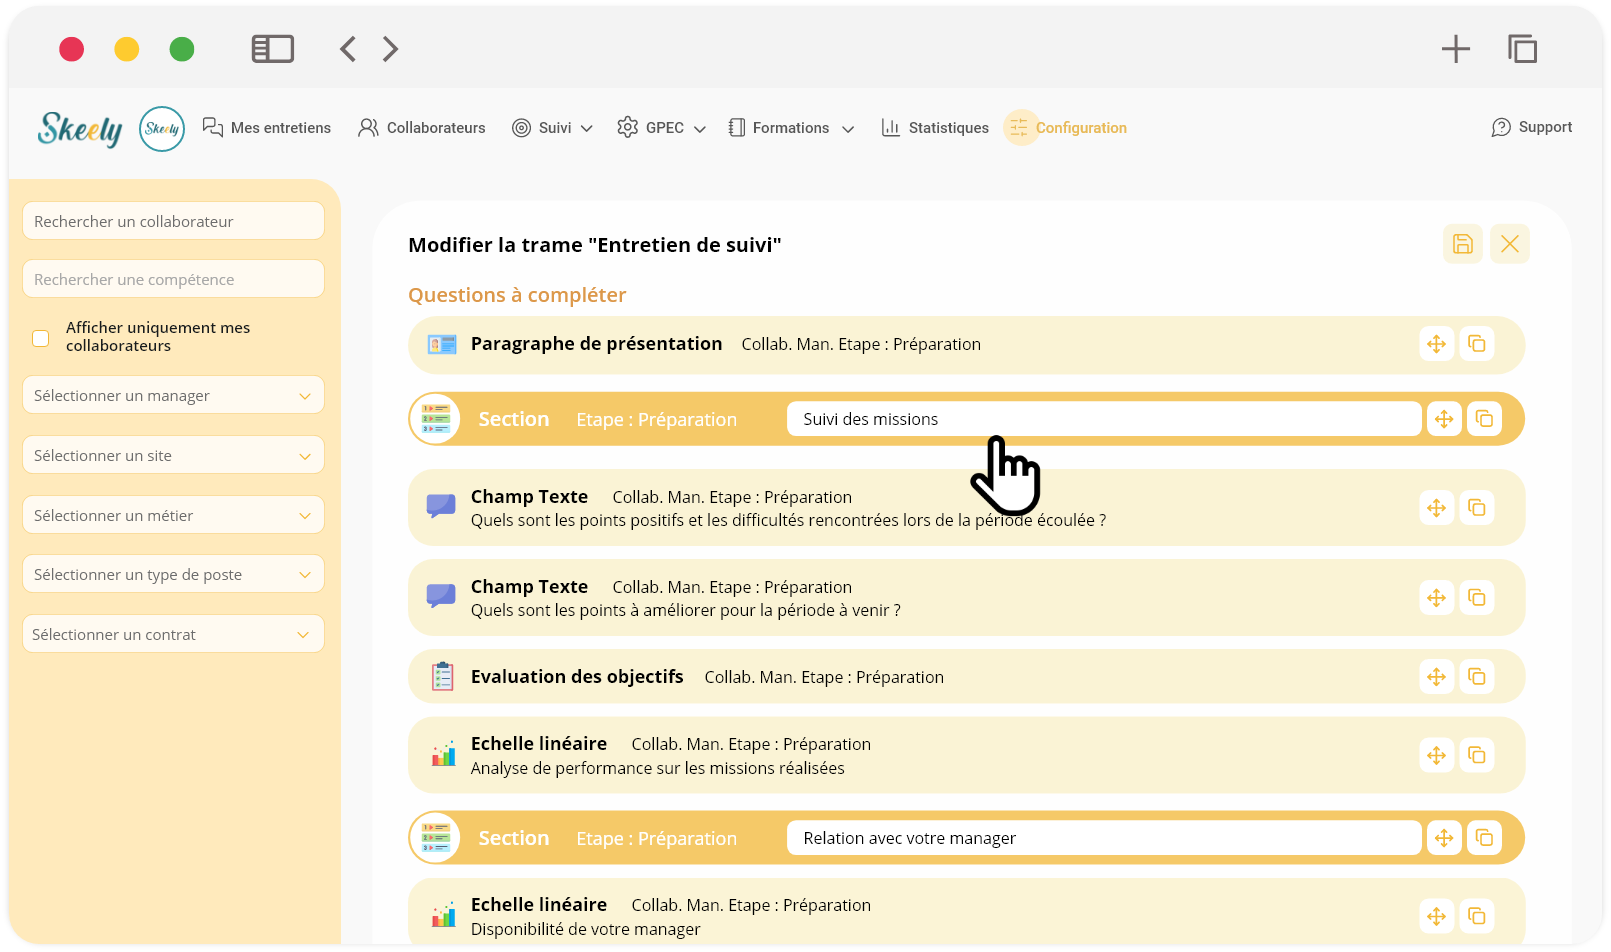The width and height of the screenshot is (1611, 952).
Task: Click the Rechercher un collaborateur search field
Action: click(173, 222)
